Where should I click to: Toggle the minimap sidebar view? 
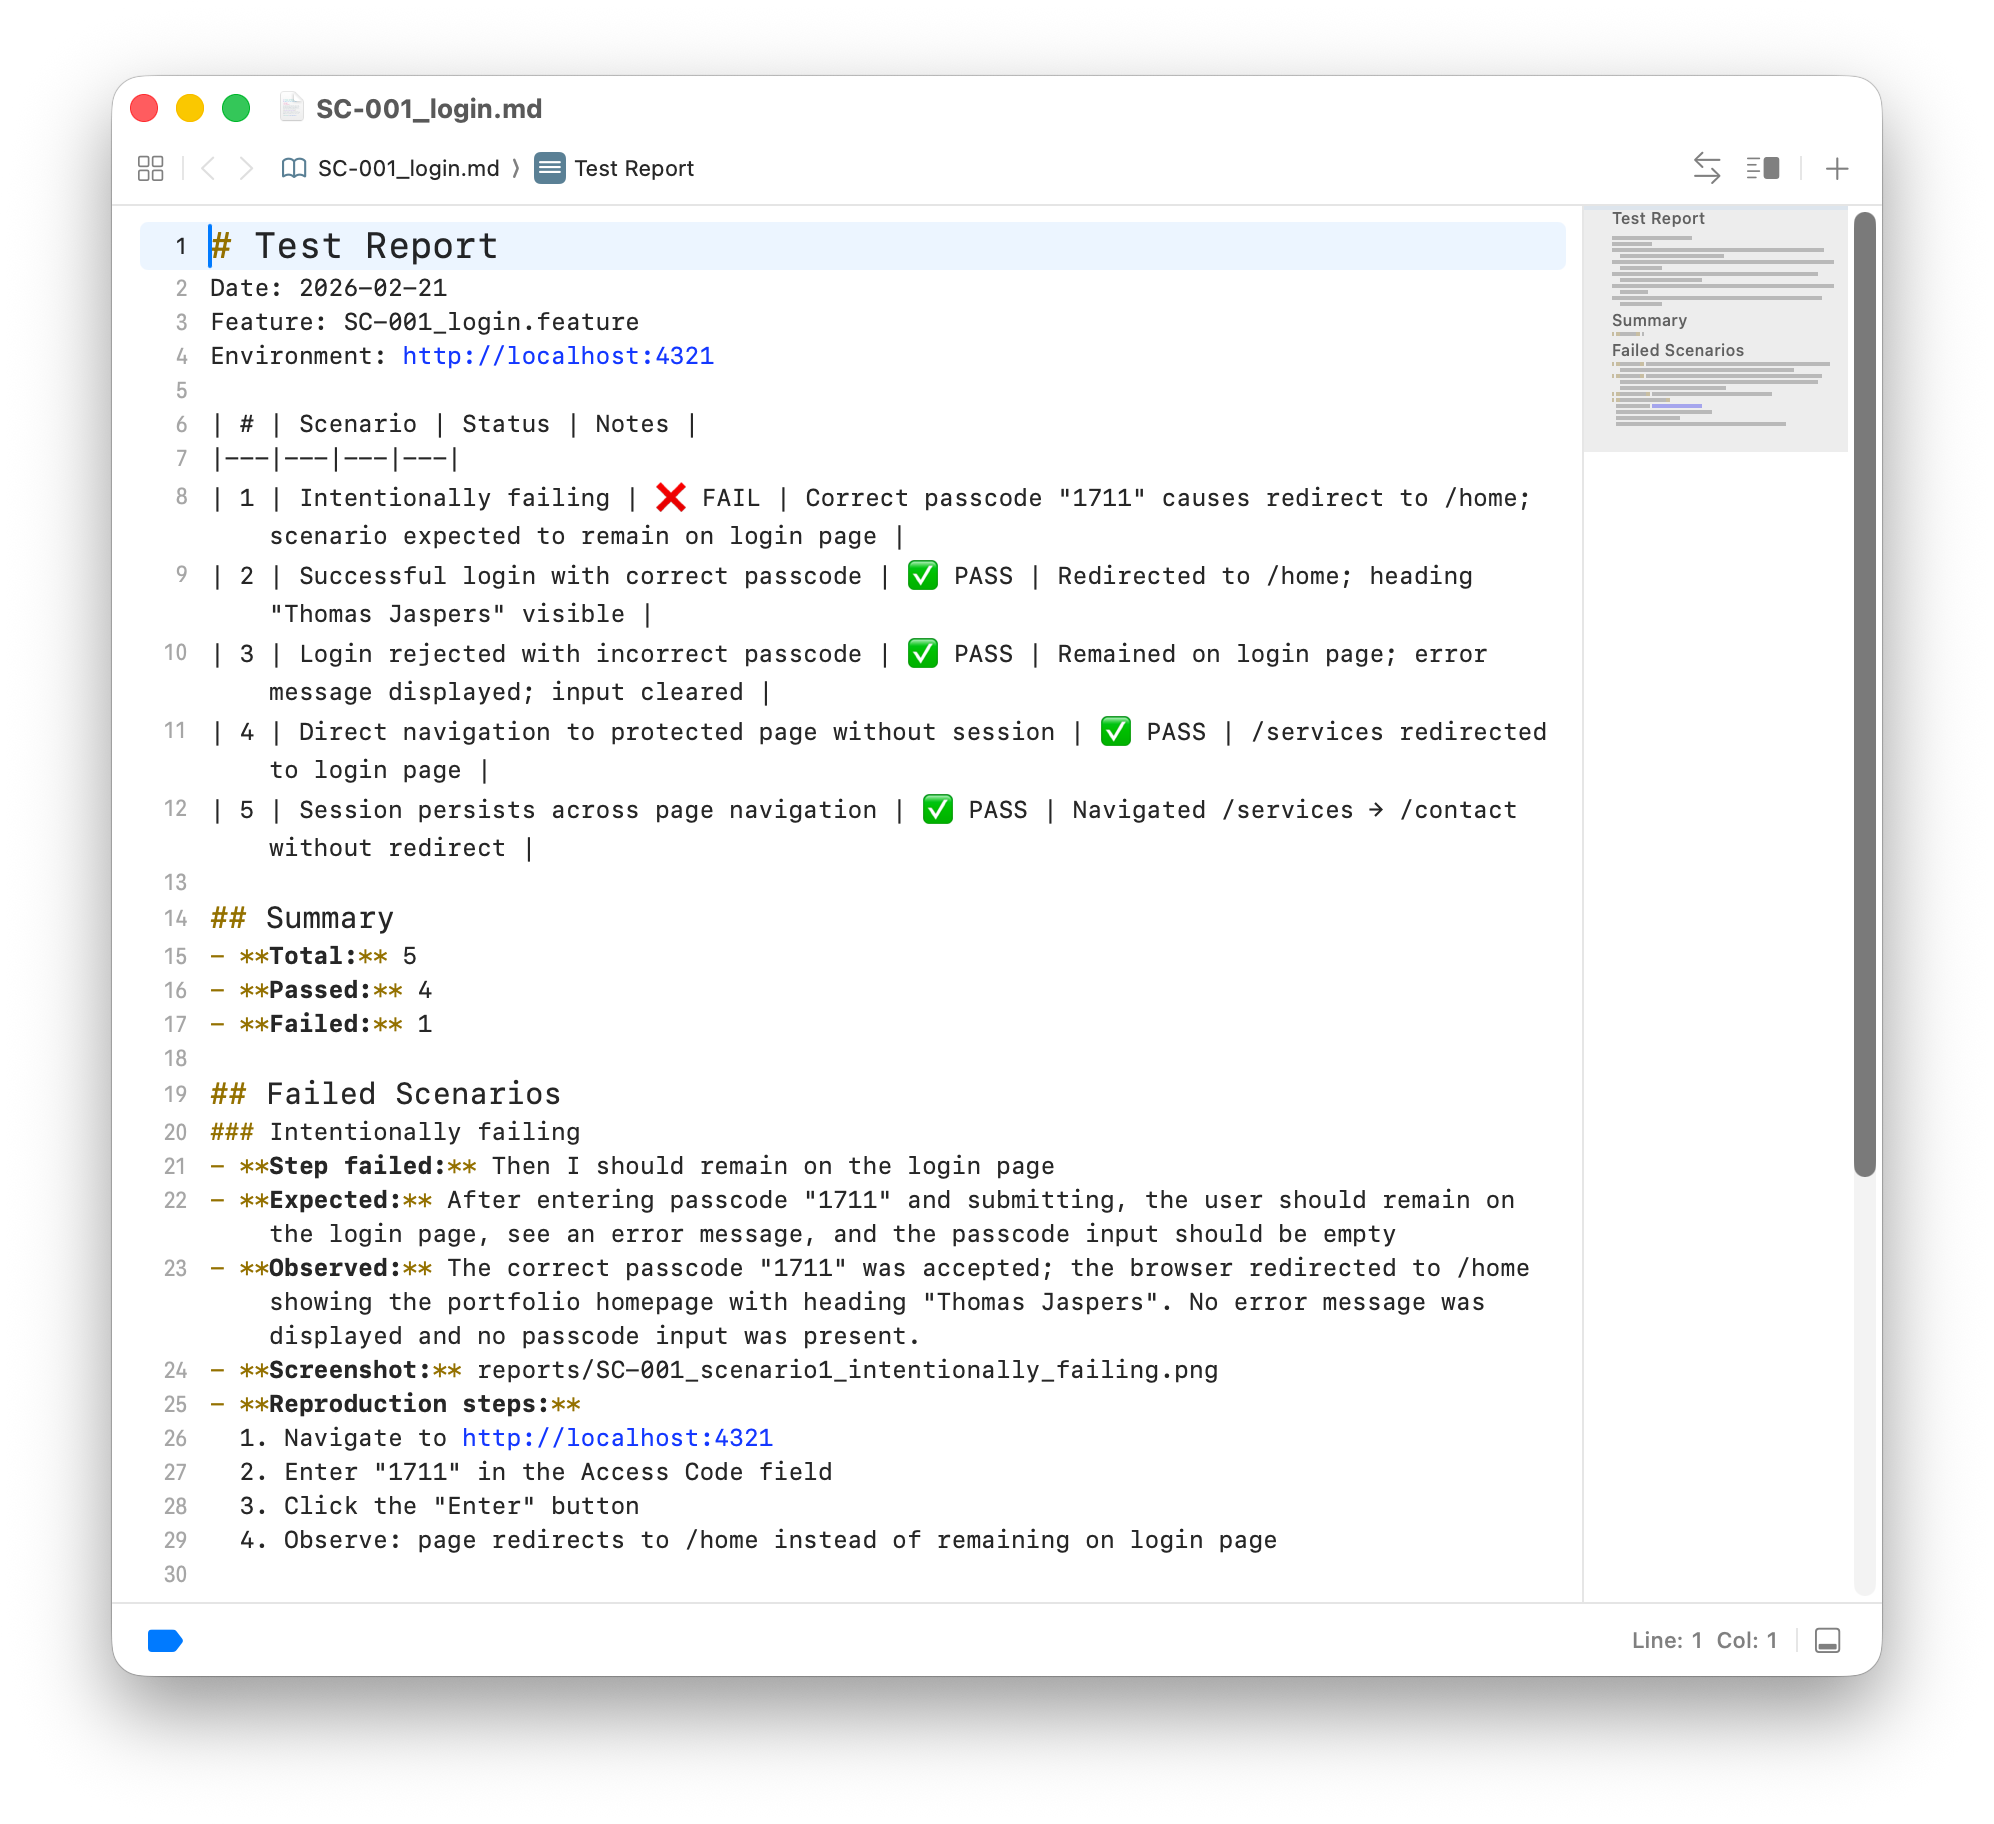coord(1762,168)
